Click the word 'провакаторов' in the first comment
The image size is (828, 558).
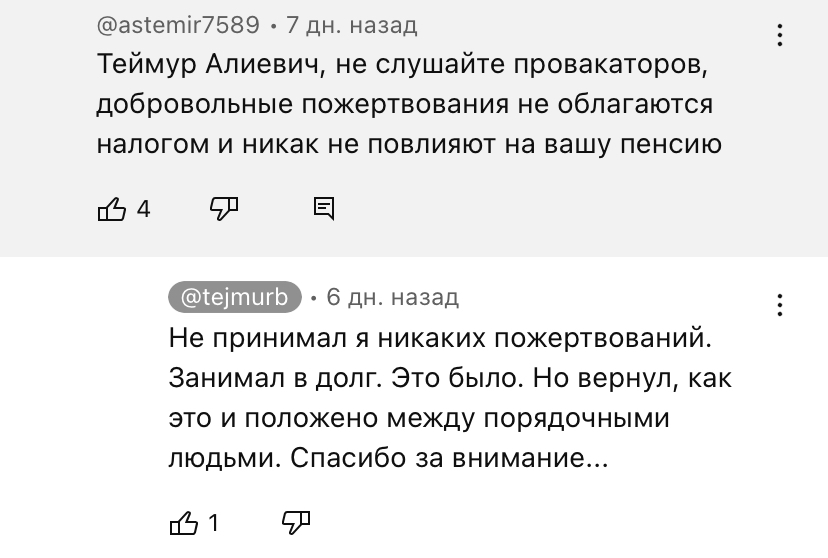(x=610, y=65)
